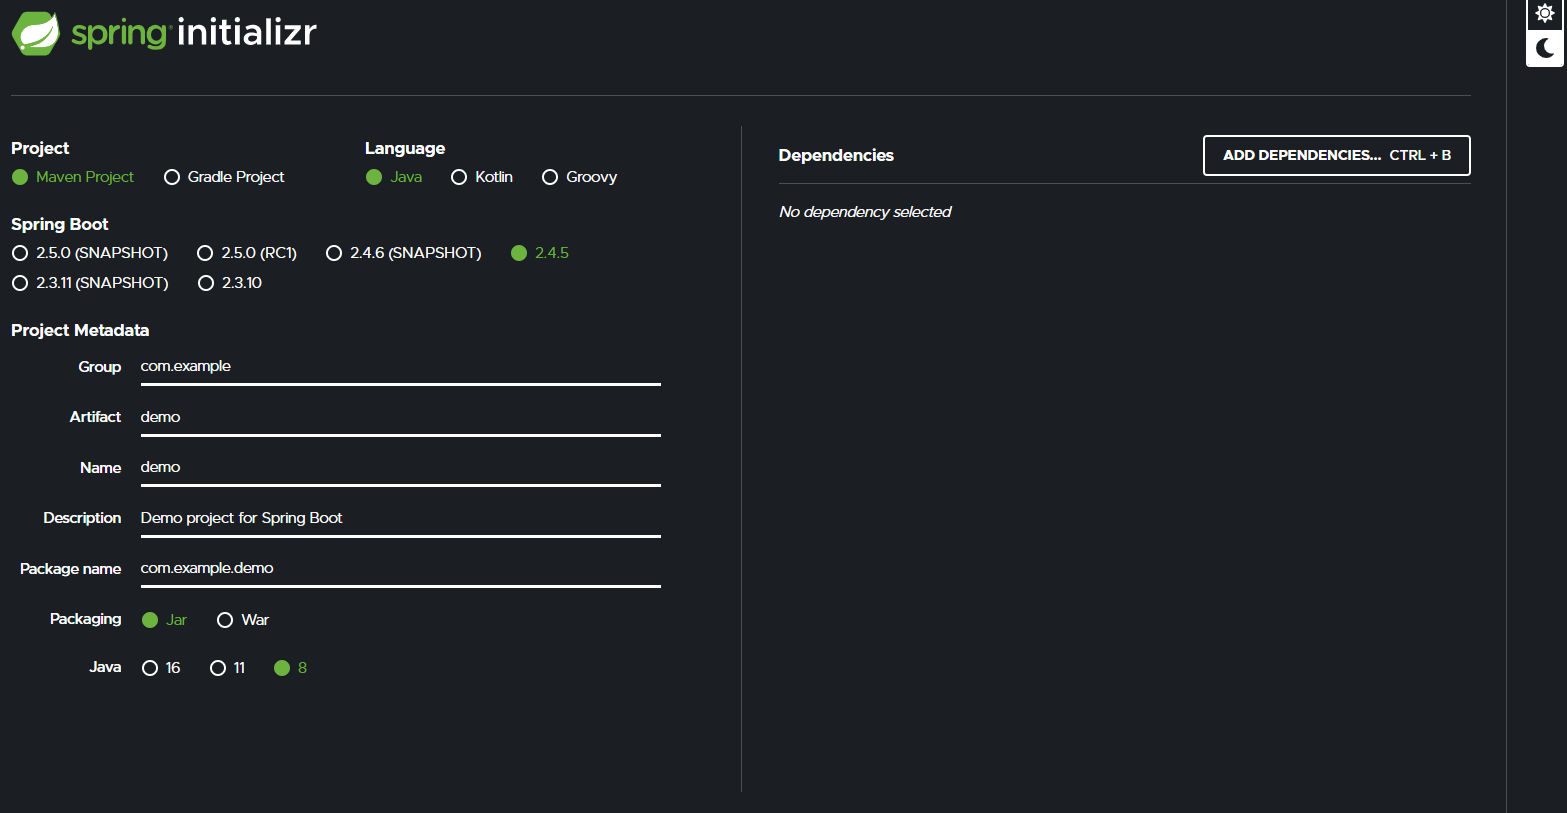Screen dimensions: 1567x813
Task: Click 'No dependency selected' text
Action: click(865, 212)
